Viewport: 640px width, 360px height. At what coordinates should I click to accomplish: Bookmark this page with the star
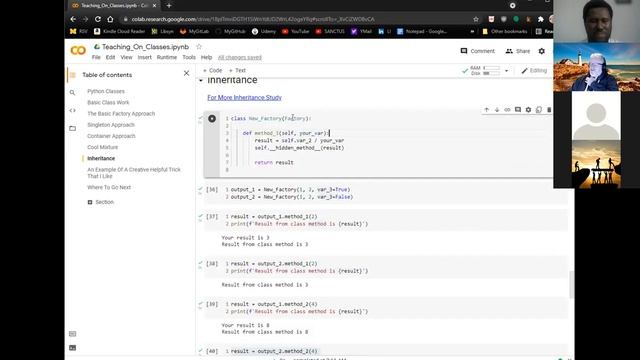tap(476, 19)
